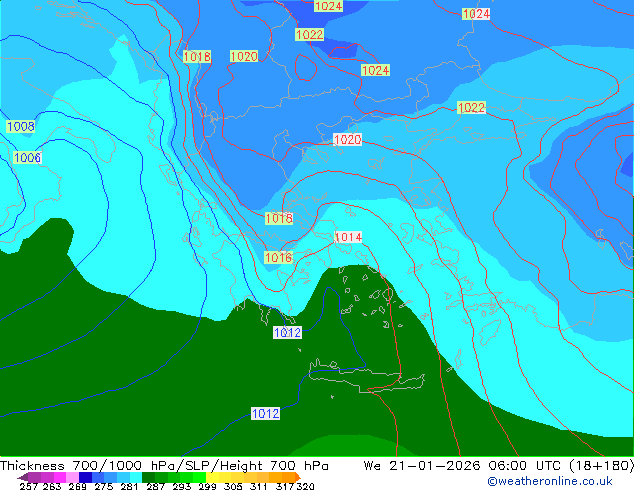Pick the cyan legend swatch above 281

click(x=136, y=477)
